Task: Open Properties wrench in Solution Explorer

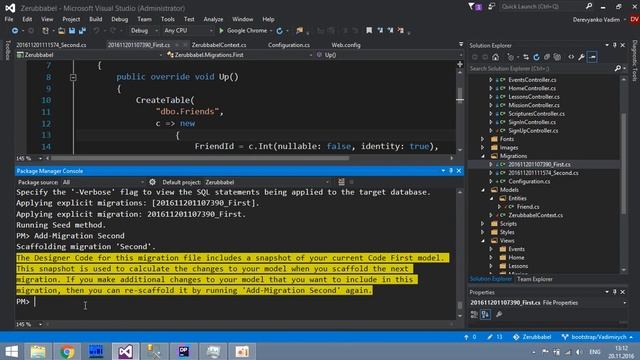Action: (581, 57)
